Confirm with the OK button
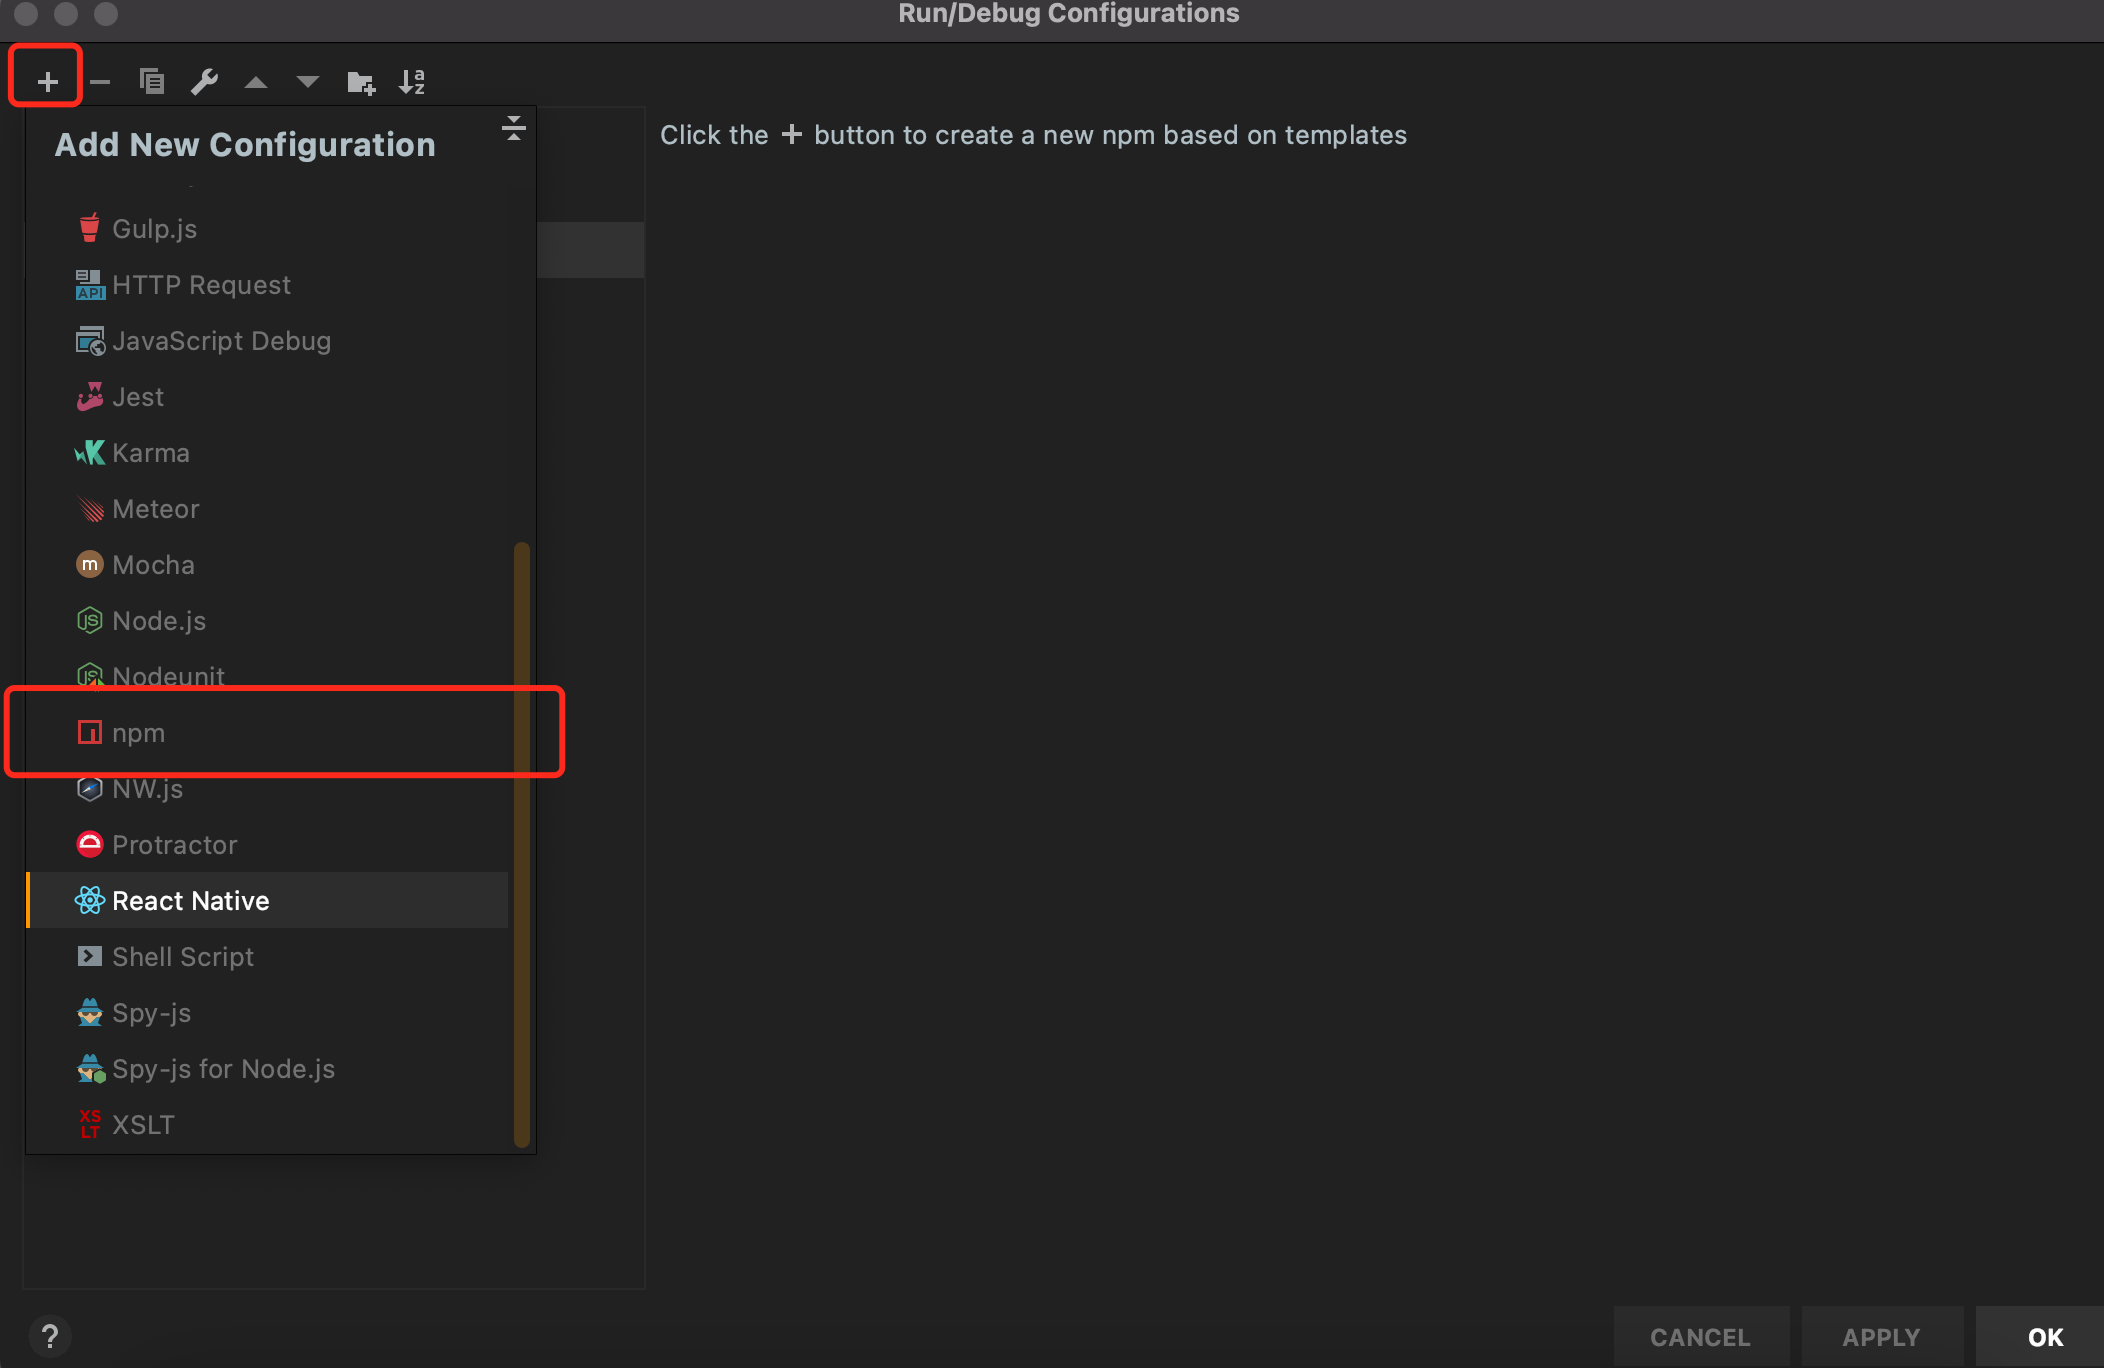2104x1368 pixels. pos(2044,1336)
